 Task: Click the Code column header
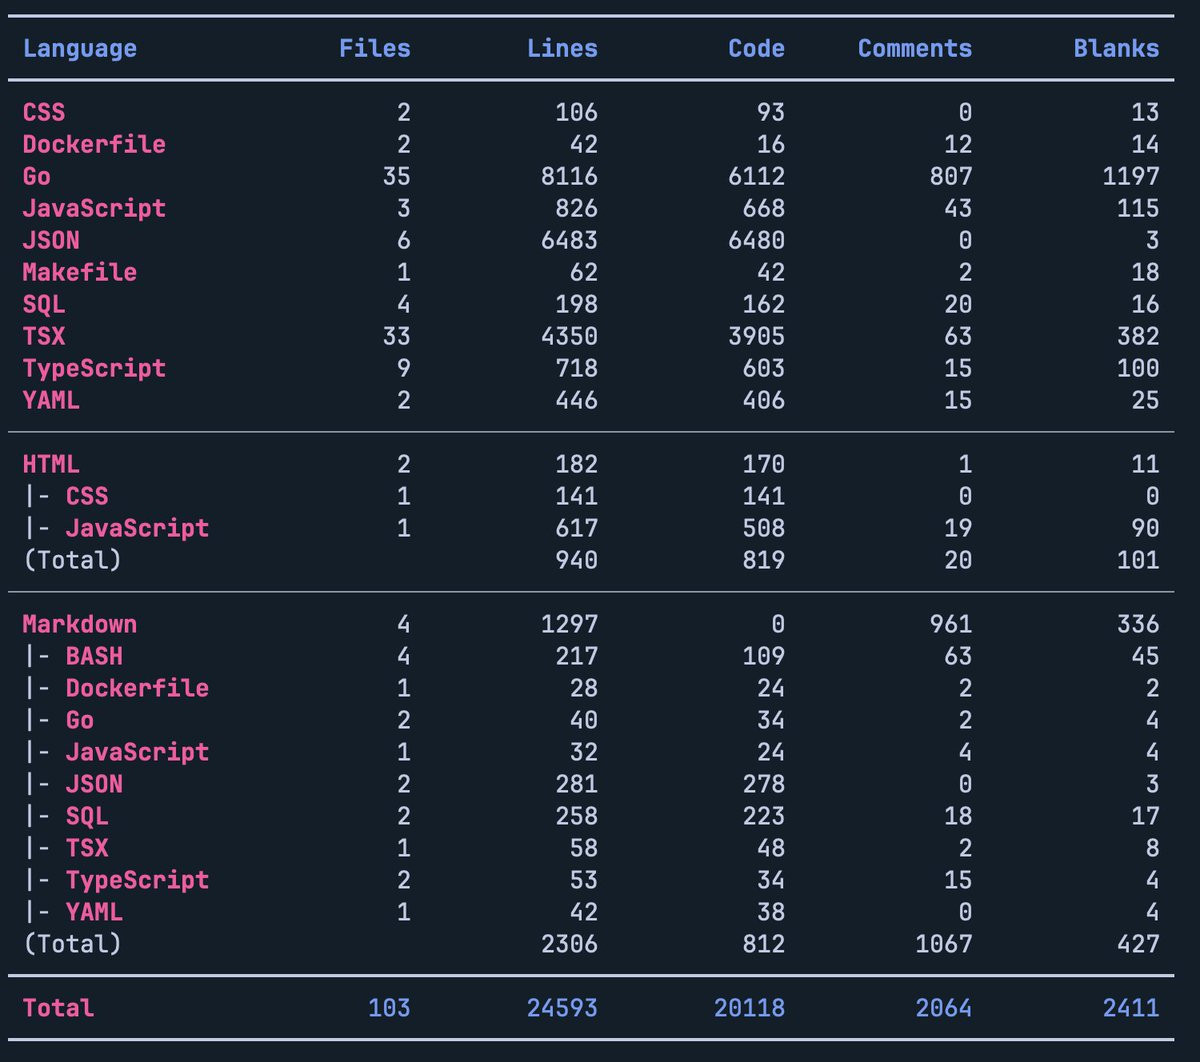tap(756, 48)
